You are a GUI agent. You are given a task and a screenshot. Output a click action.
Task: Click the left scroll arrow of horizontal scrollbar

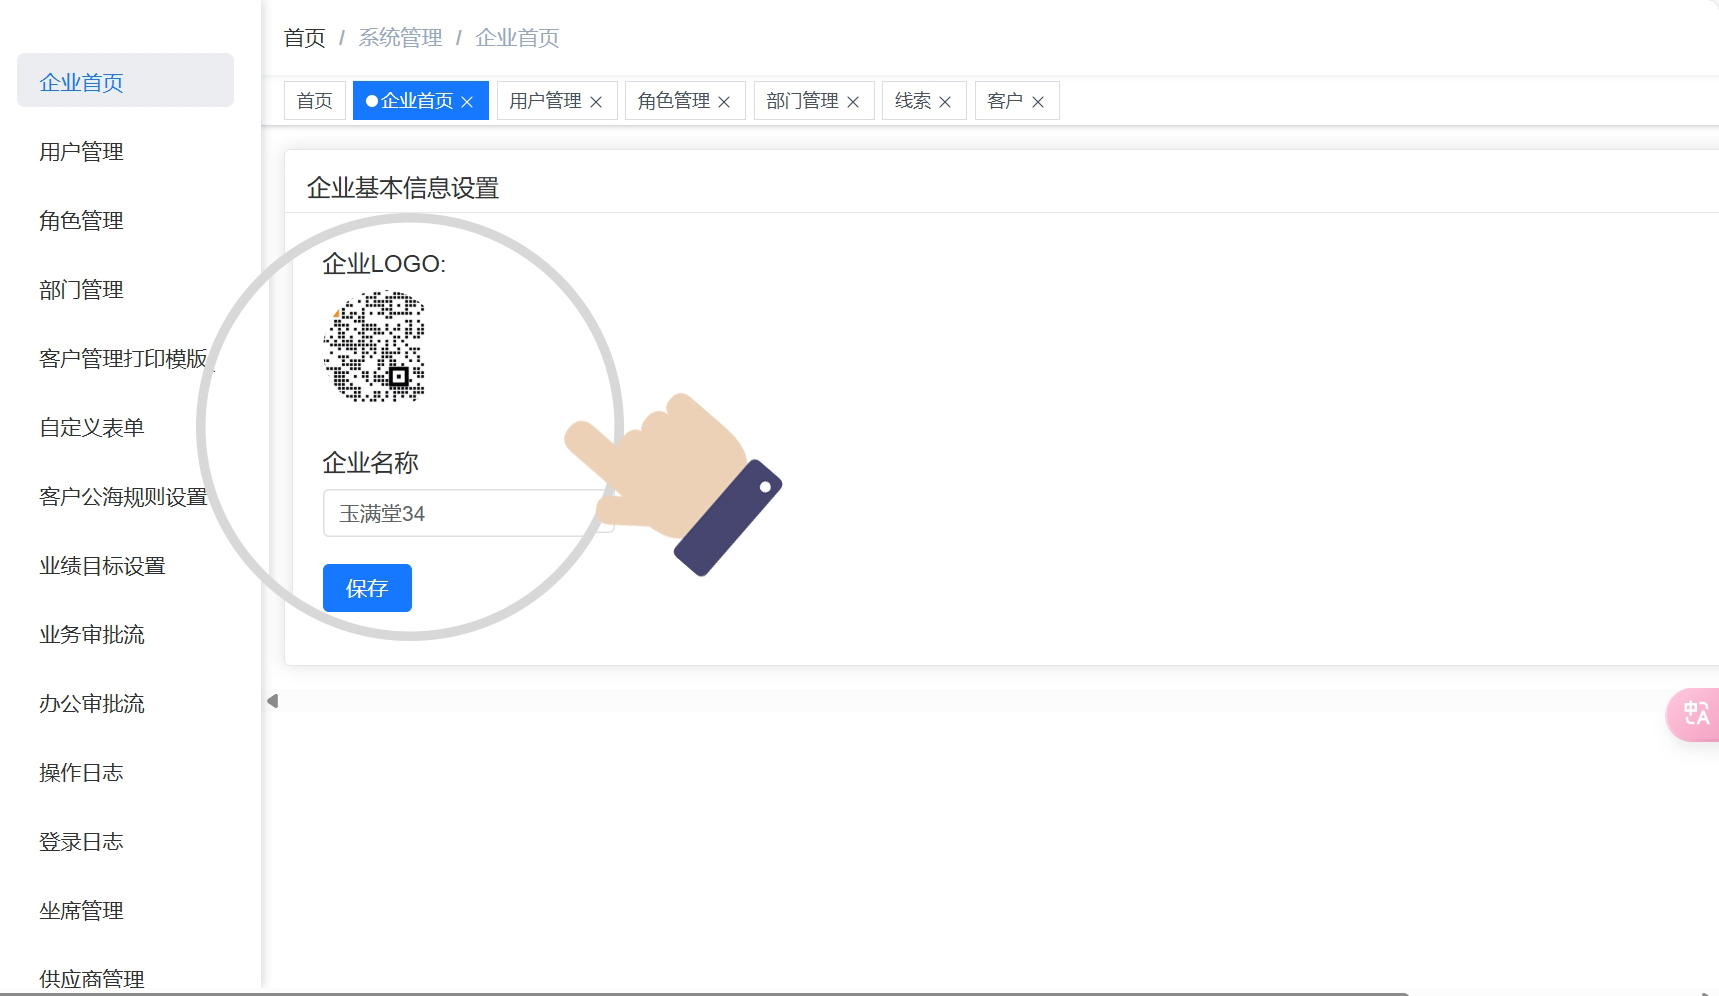pos(272,701)
